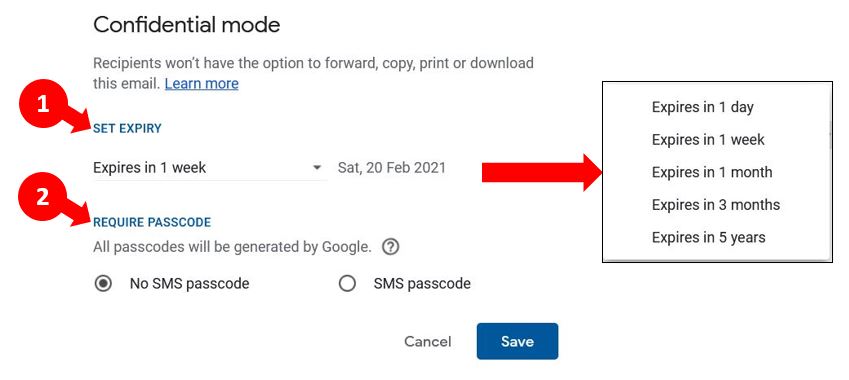Click the expiry dropdown arrow
The height and width of the screenshot is (380, 849).
(x=317, y=168)
